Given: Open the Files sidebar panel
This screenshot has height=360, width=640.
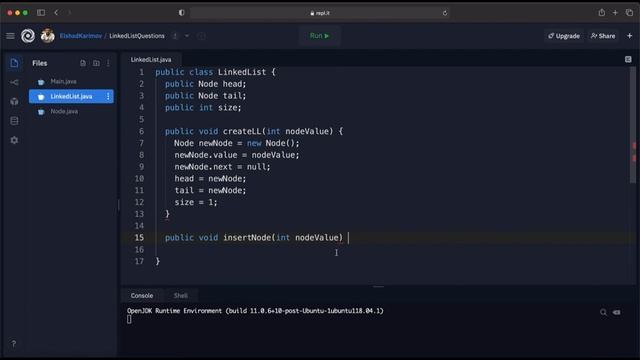Looking at the screenshot, I should (14, 63).
